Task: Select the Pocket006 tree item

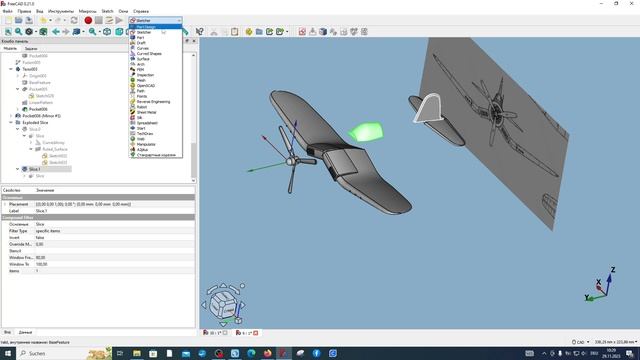Action: pos(38,109)
